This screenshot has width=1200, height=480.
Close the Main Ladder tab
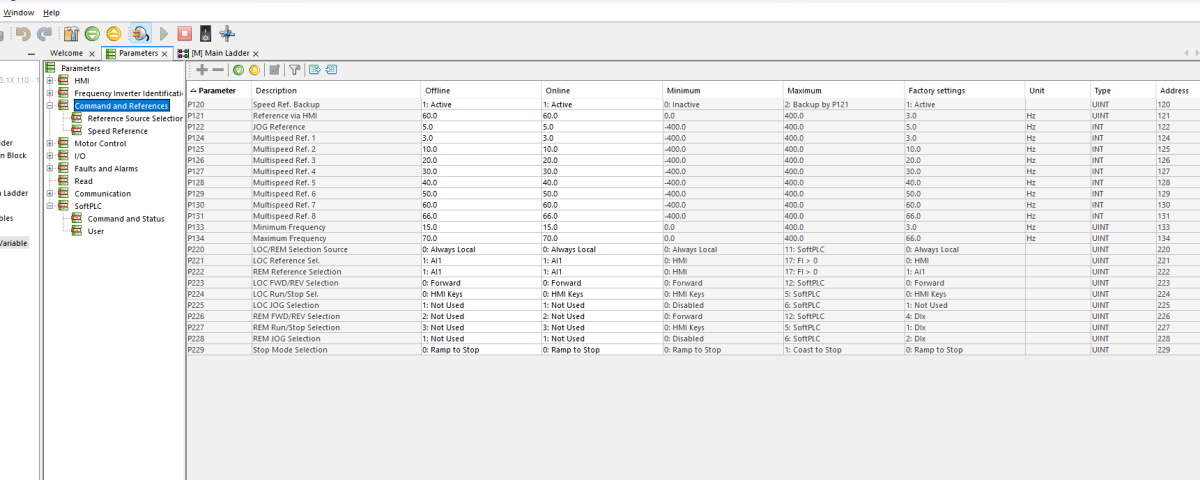[x=255, y=53]
